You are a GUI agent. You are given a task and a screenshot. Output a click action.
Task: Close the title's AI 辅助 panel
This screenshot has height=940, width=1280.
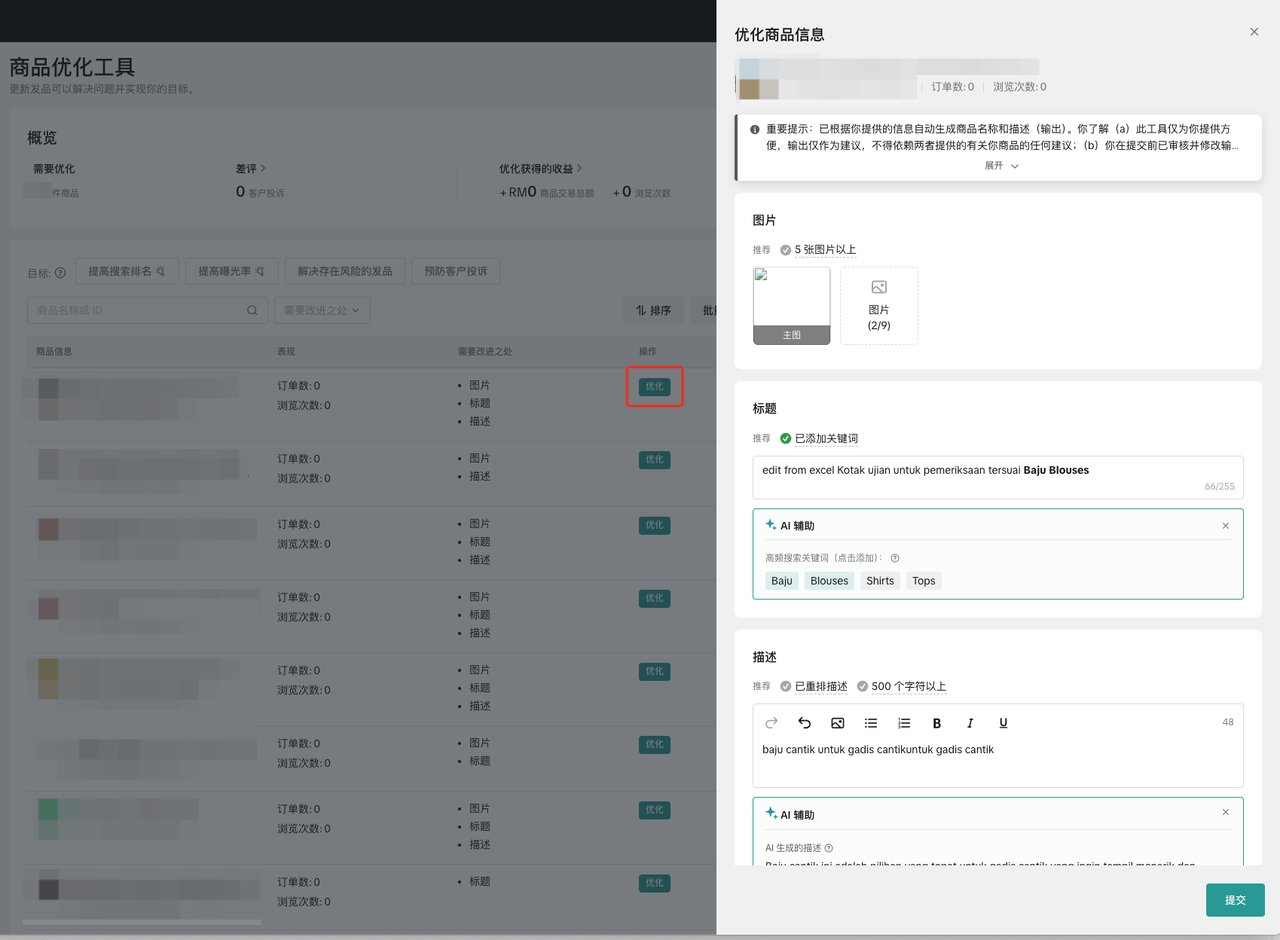pos(1226,526)
